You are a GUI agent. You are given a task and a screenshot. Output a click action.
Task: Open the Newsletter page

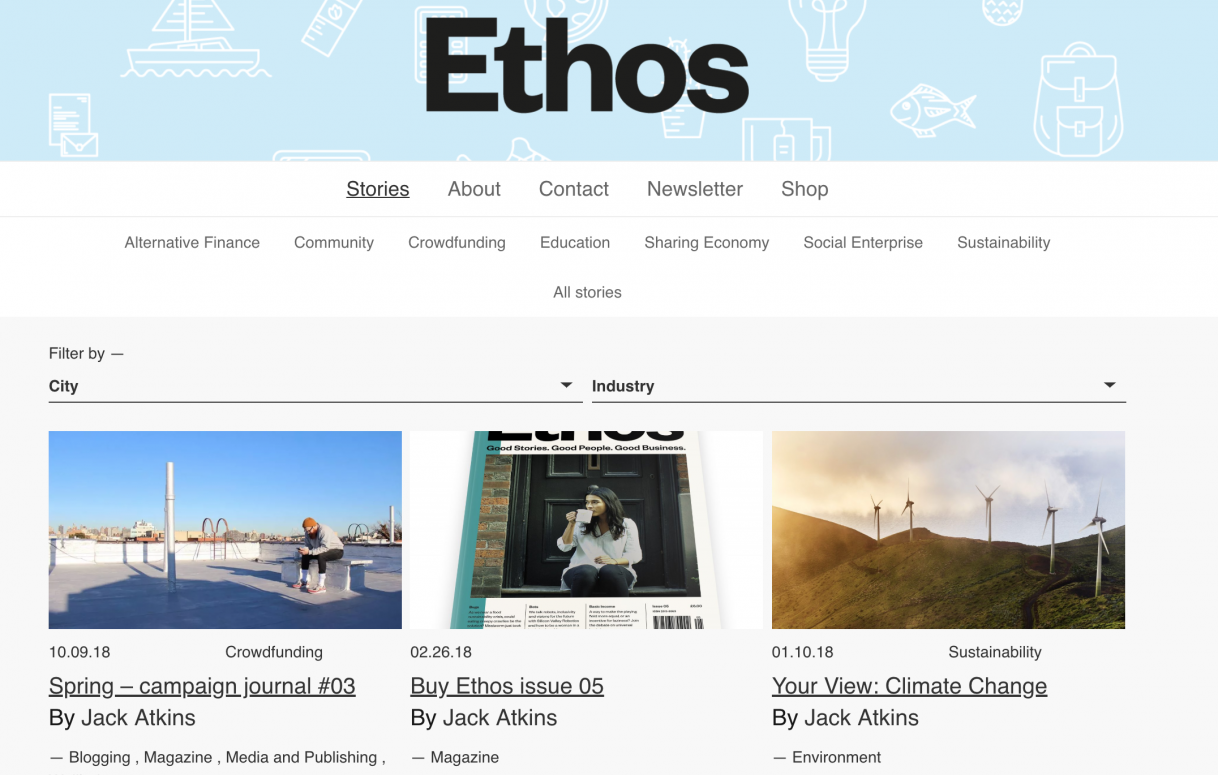click(x=695, y=189)
